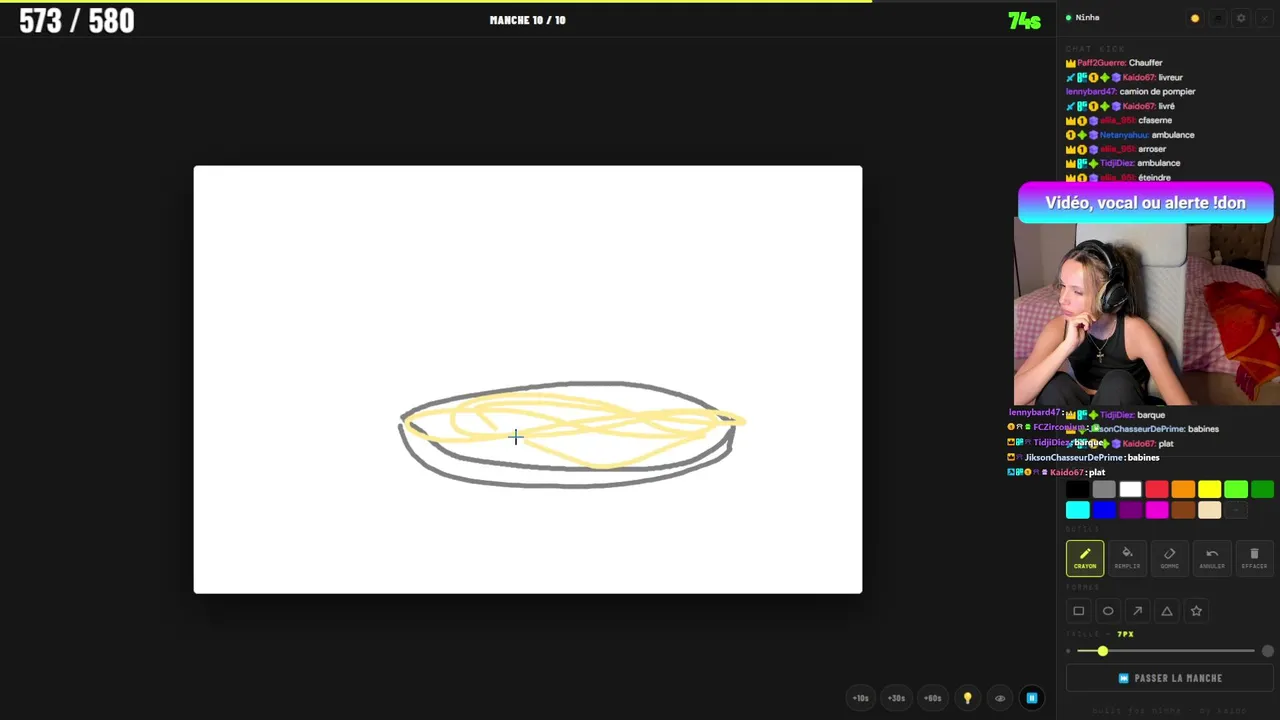Select the Crayon pencil tool
Viewport: 1280px width, 720px height.
point(1085,558)
